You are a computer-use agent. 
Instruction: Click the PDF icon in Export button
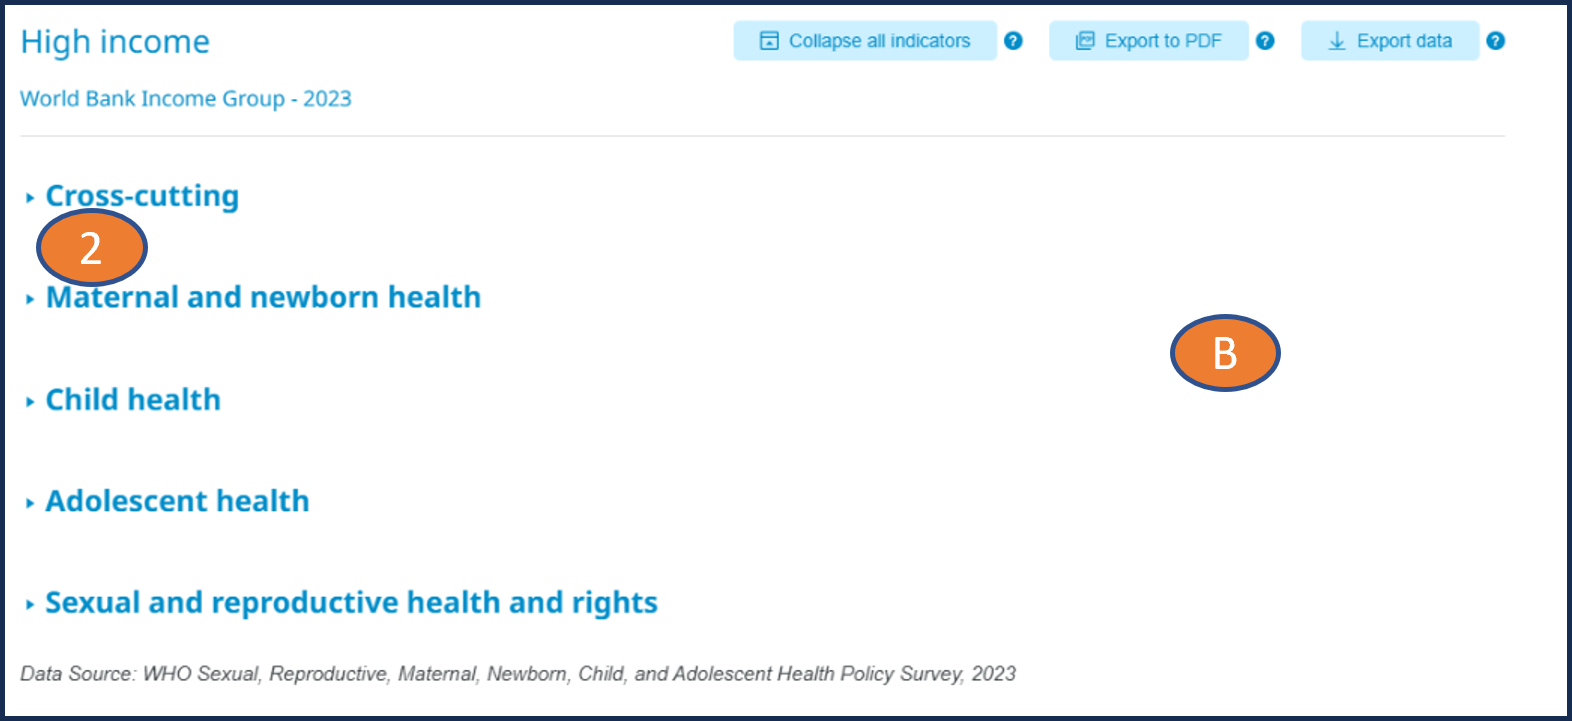(1085, 41)
